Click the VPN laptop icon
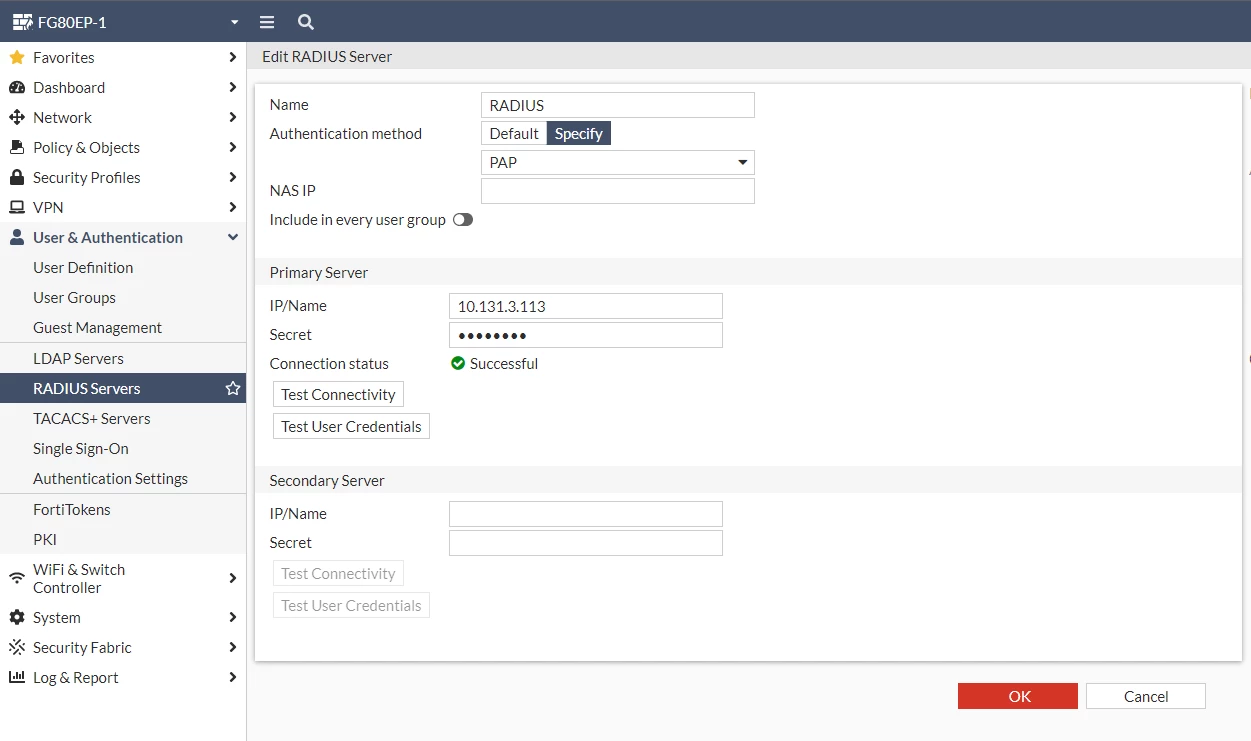 point(17,208)
